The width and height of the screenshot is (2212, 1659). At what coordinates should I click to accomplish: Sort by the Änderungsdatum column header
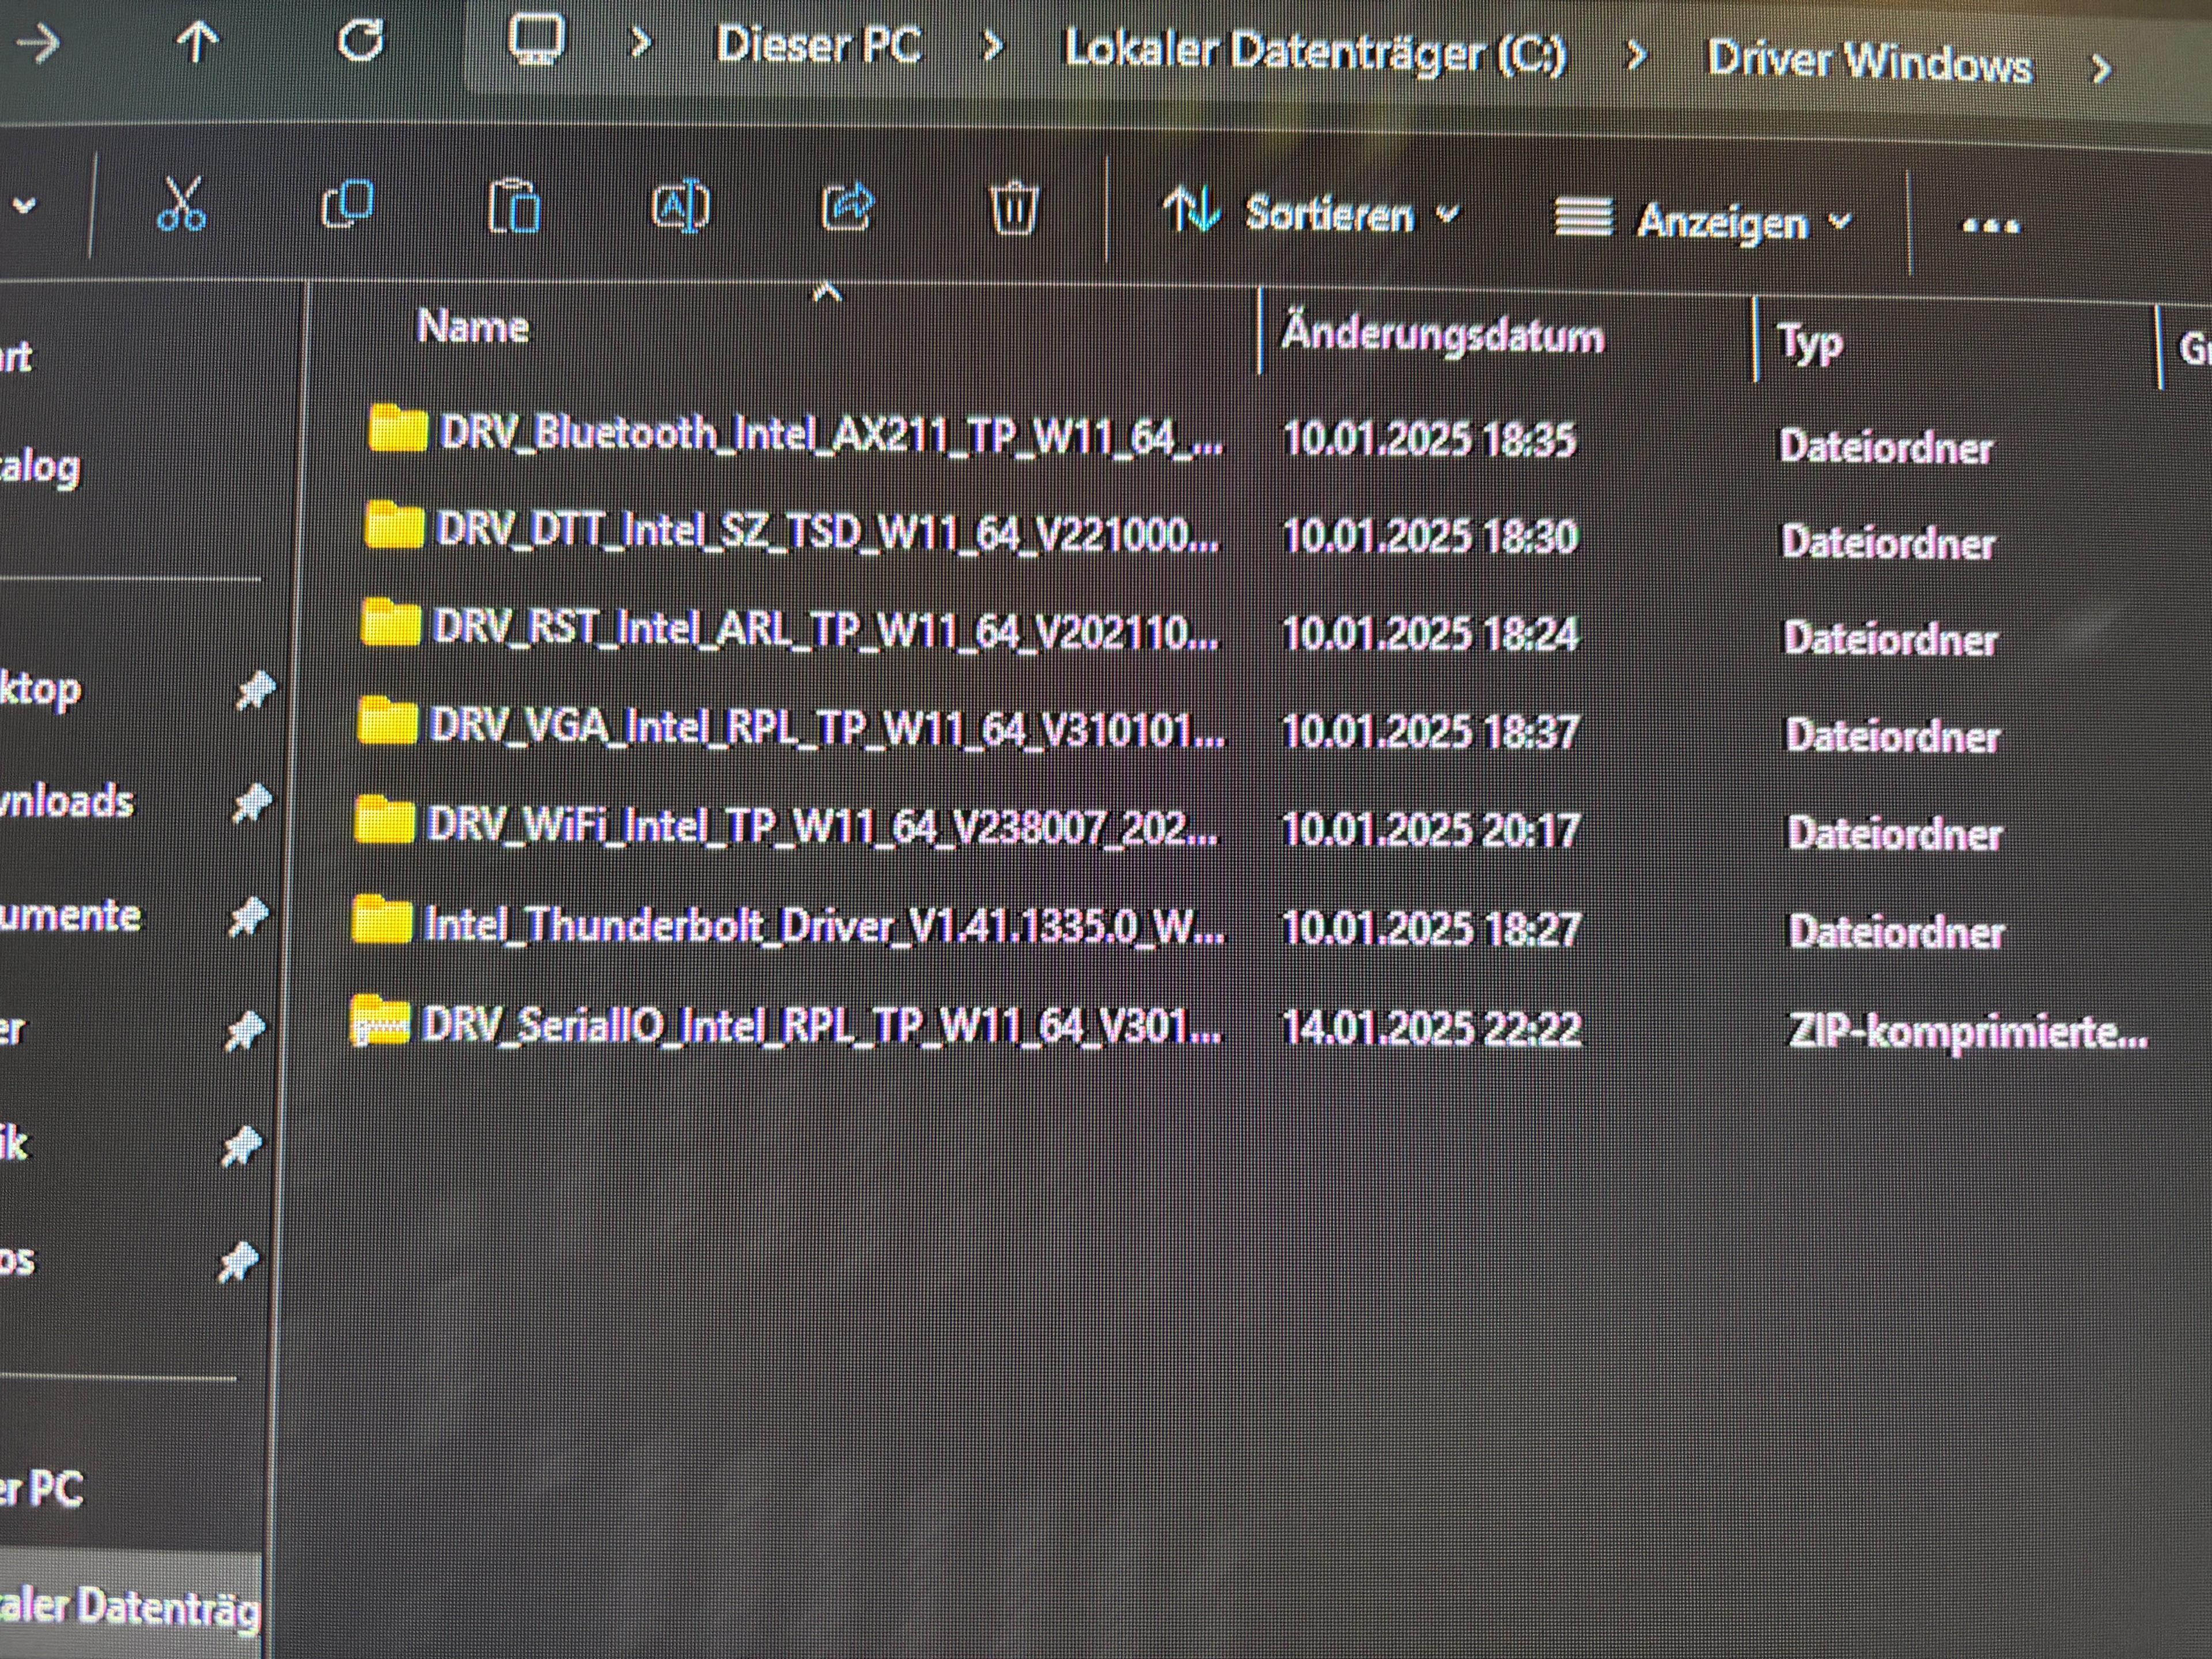pos(1442,335)
